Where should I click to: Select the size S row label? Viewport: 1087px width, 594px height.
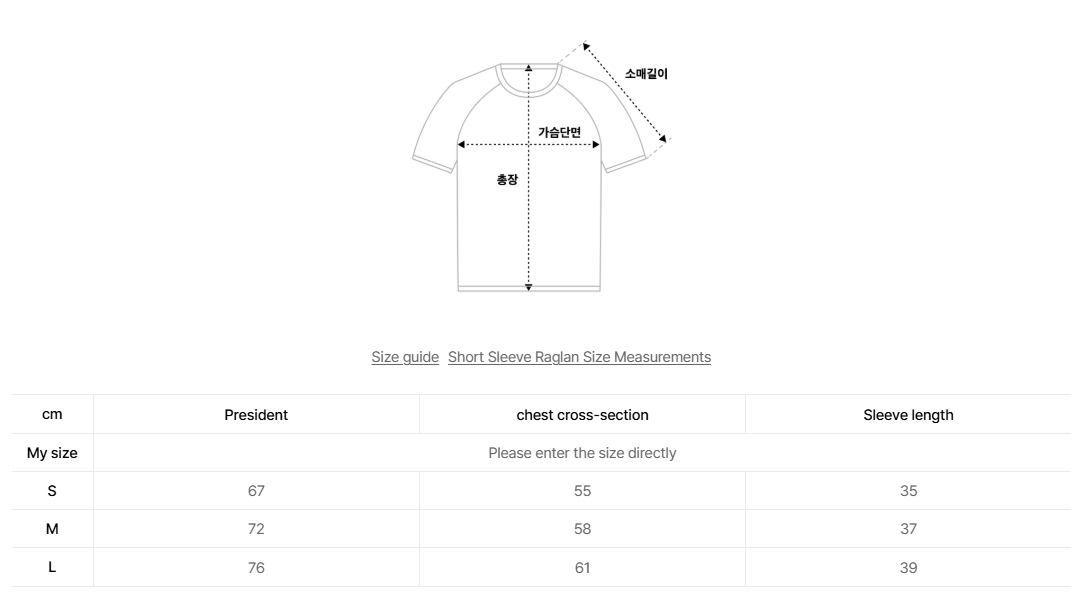coord(52,491)
